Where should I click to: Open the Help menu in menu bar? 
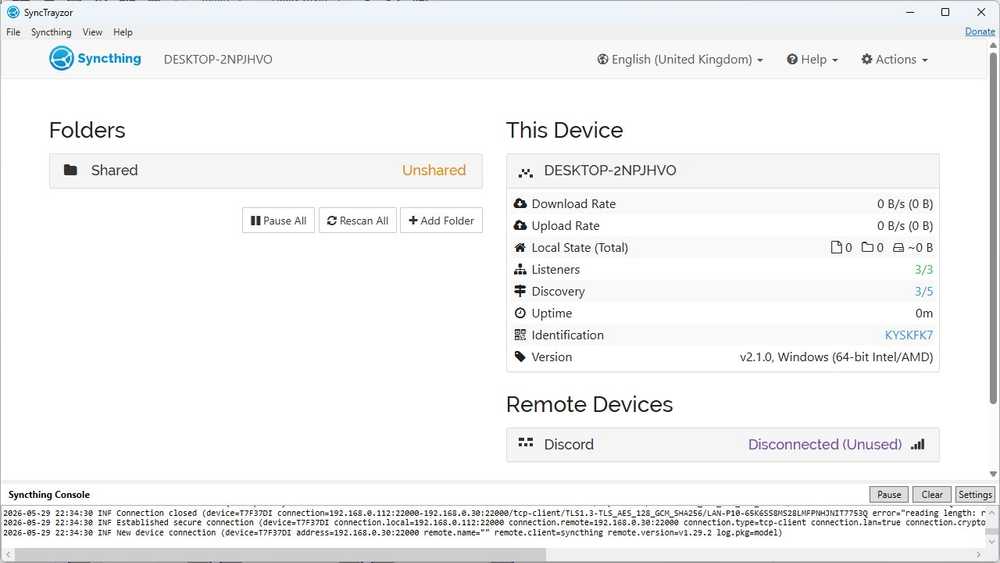point(123,32)
